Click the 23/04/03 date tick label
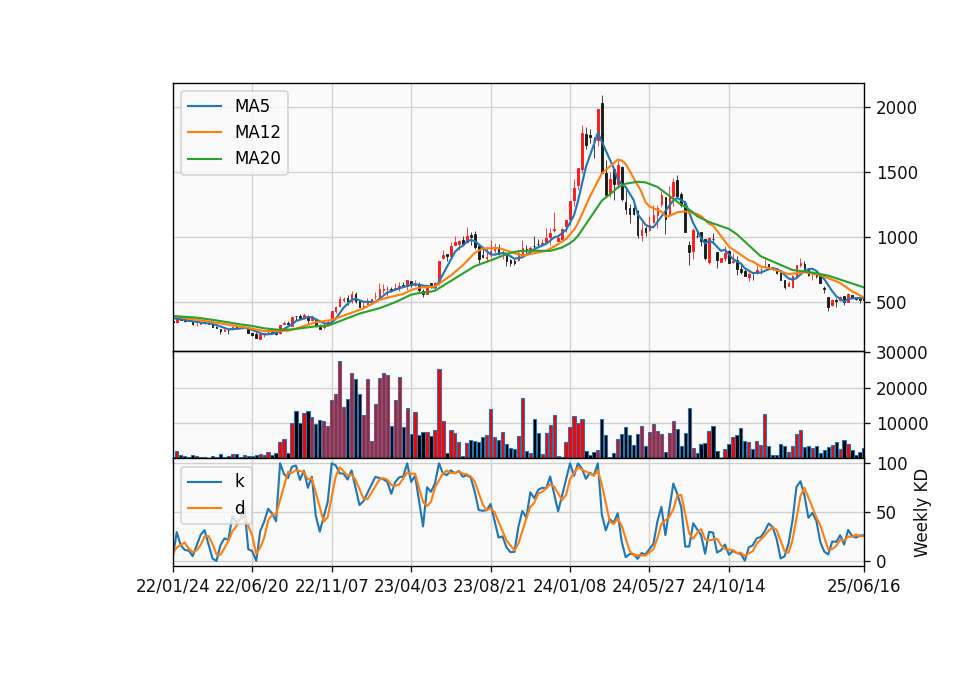This screenshot has width=960, height=690. 411,586
